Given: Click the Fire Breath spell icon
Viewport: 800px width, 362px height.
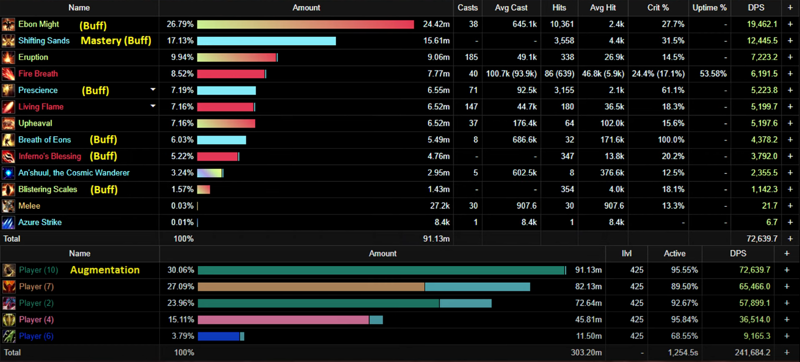Looking at the screenshot, I should [8, 74].
